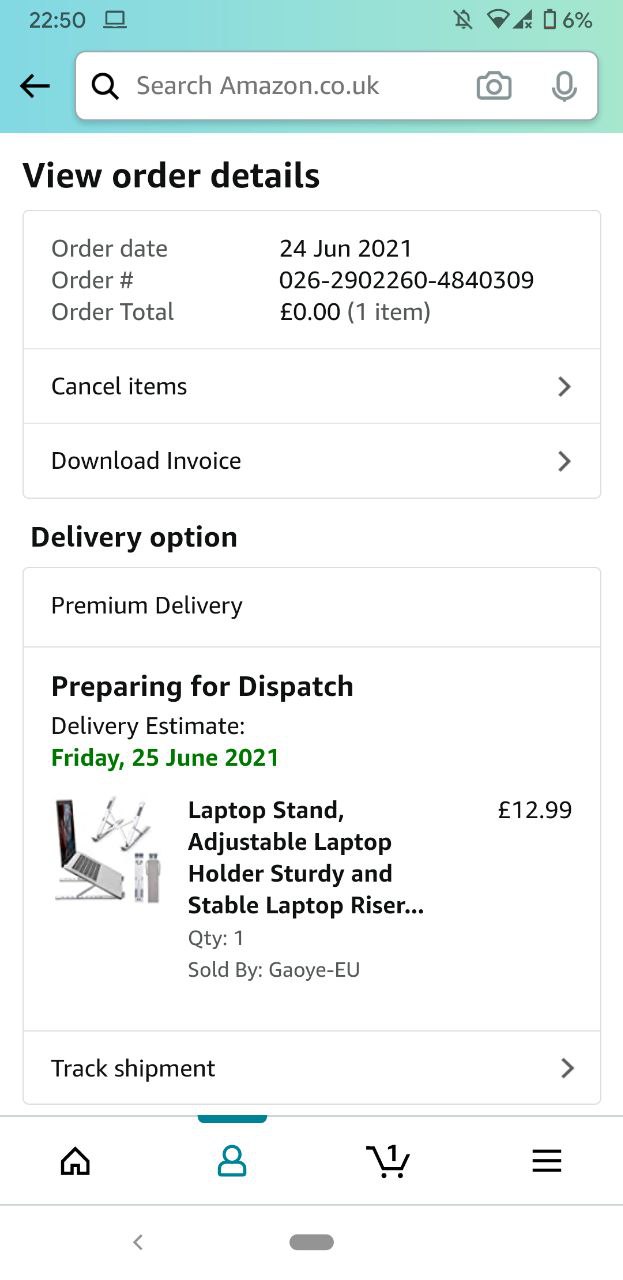
Task: Expand Track shipment chevron
Action: click(x=567, y=1068)
